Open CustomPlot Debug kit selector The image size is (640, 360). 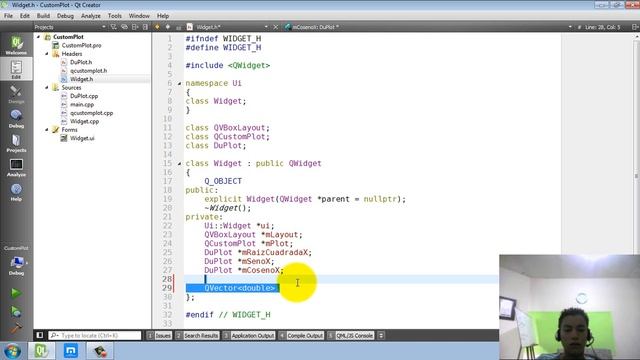point(16,265)
